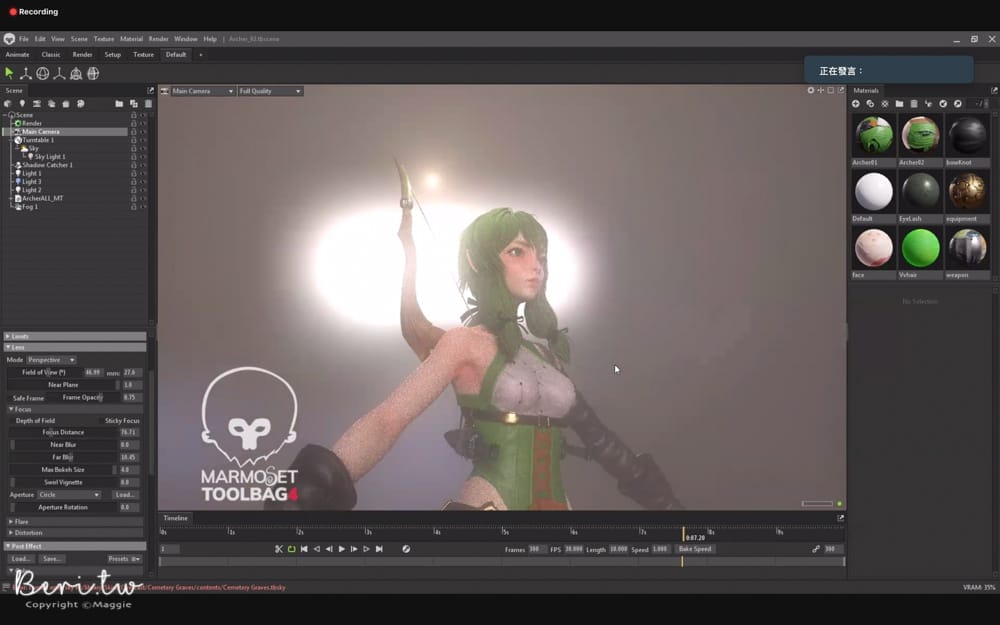Lock the Main Camera object
Viewport: 1000px width, 625px height.
[x=133, y=132]
